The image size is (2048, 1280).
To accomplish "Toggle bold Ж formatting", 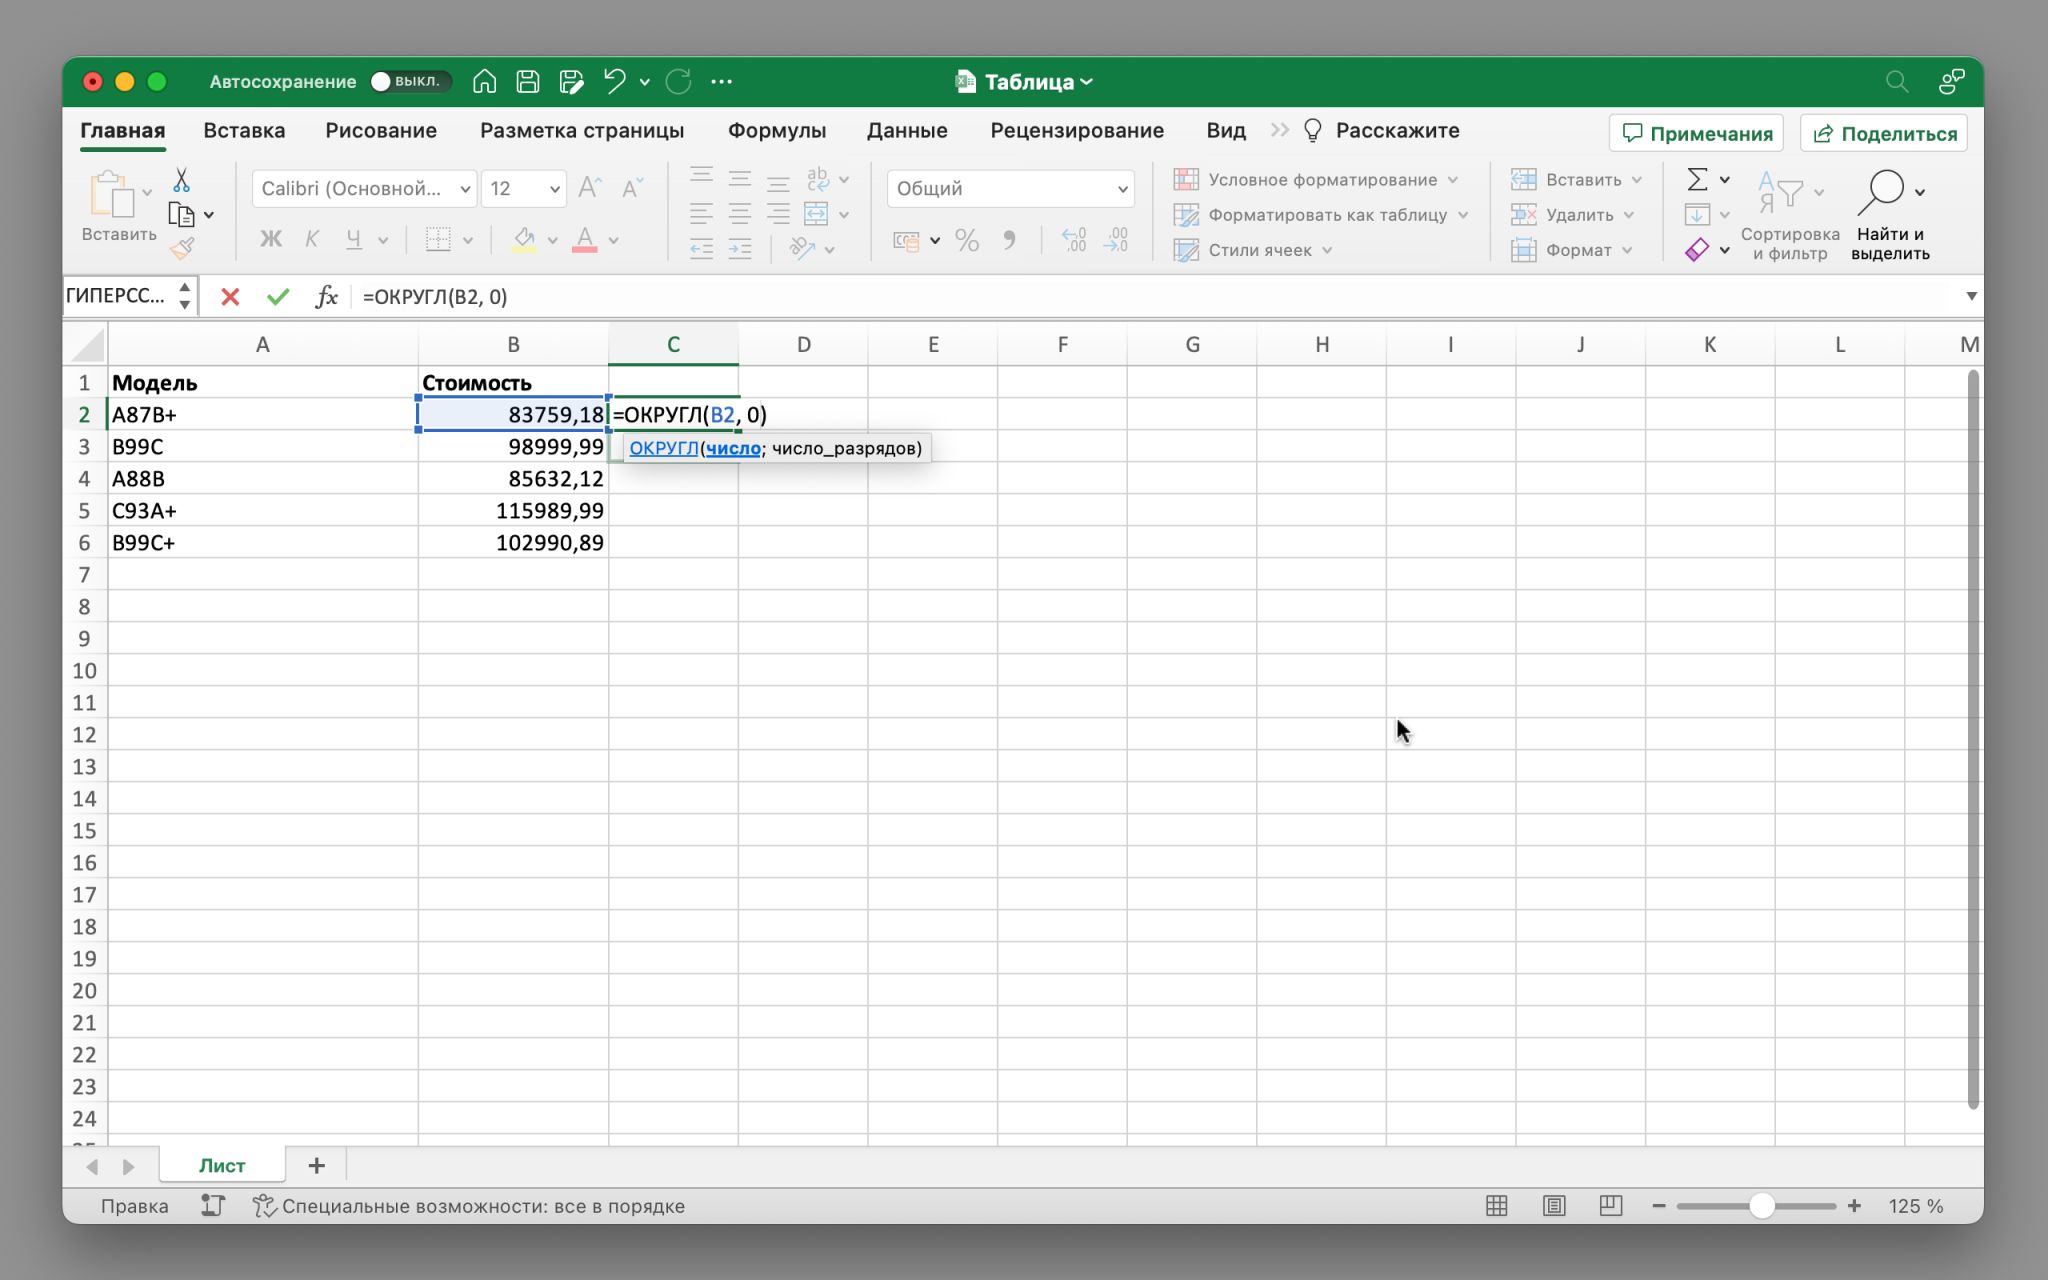I will point(271,240).
